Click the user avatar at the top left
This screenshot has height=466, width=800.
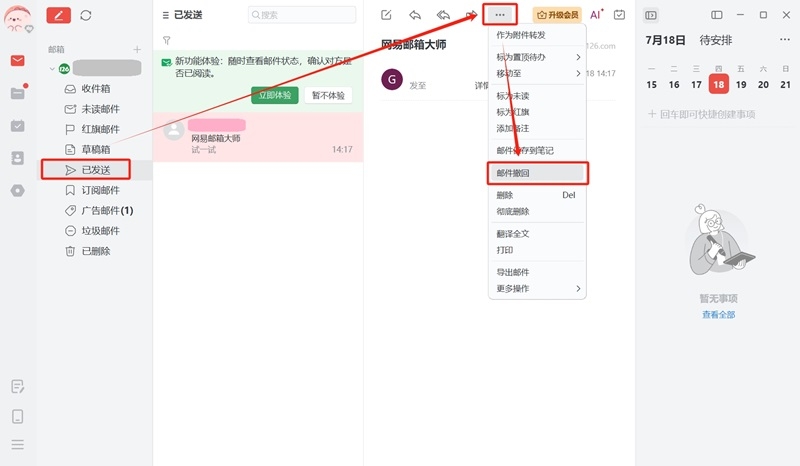[17, 19]
